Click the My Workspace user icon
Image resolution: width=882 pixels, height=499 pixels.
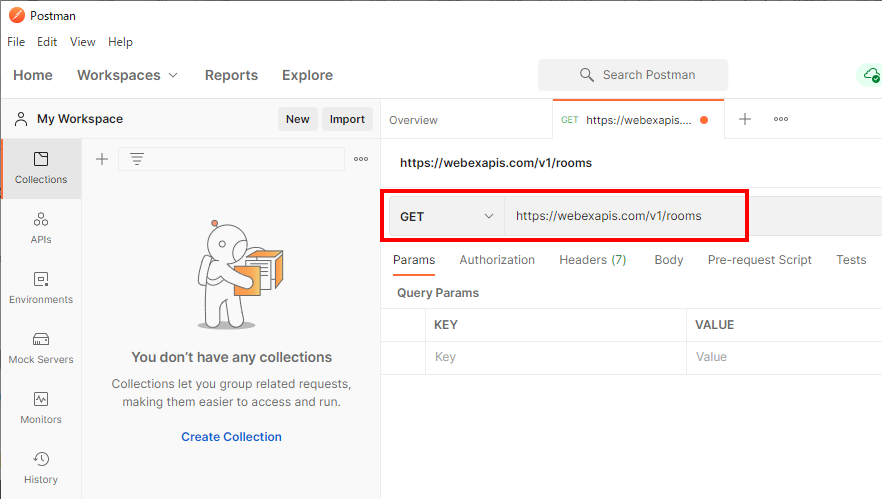(21, 119)
